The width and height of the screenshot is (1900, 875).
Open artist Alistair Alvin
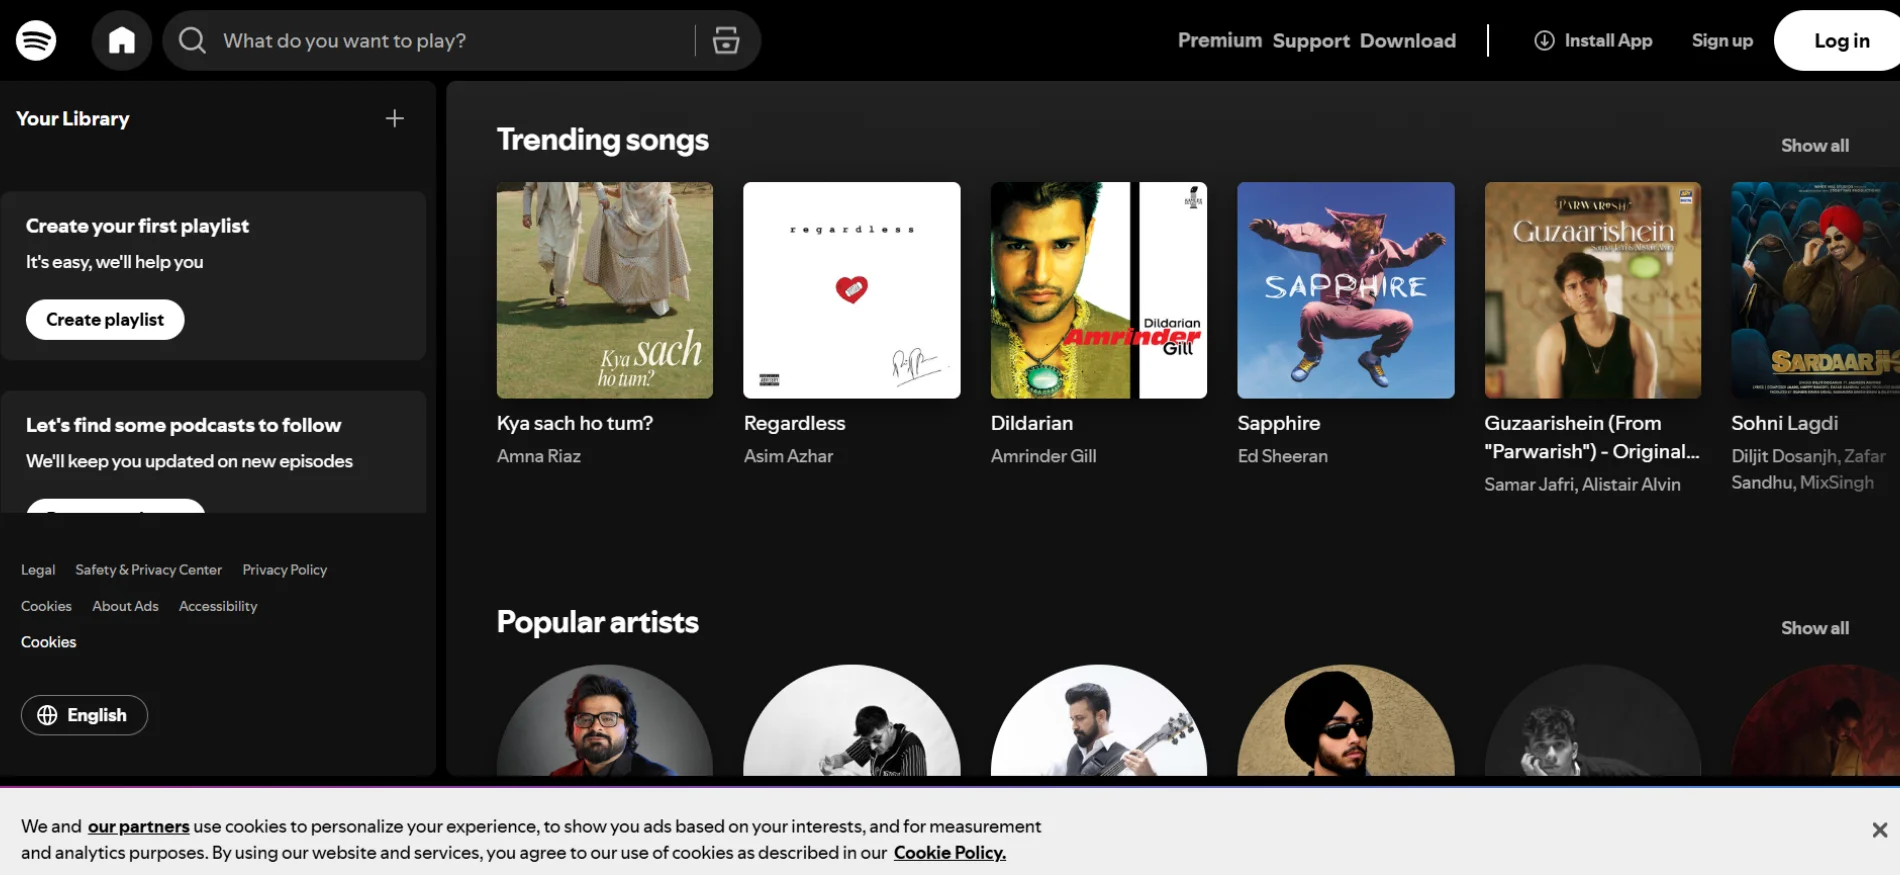(x=1632, y=484)
